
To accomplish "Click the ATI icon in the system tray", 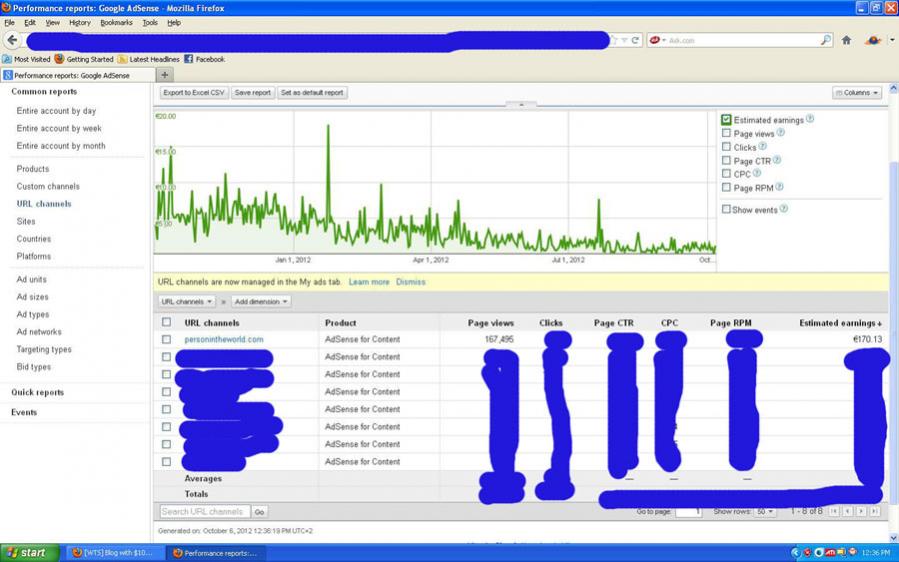I will (830, 553).
